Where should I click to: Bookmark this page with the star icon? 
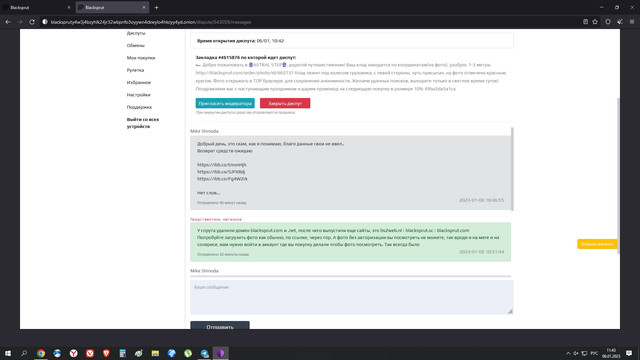click(595, 22)
